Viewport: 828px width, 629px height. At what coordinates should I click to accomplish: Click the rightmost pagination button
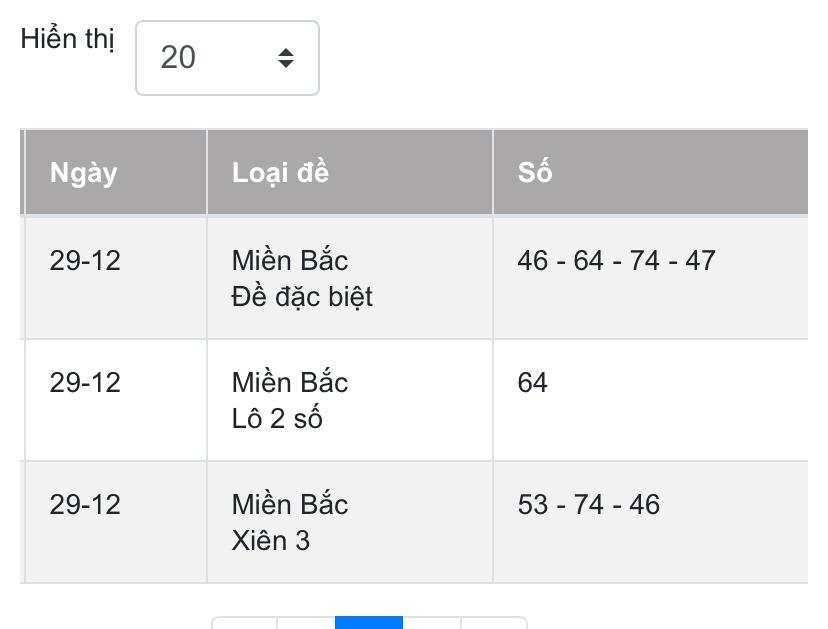(494, 624)
